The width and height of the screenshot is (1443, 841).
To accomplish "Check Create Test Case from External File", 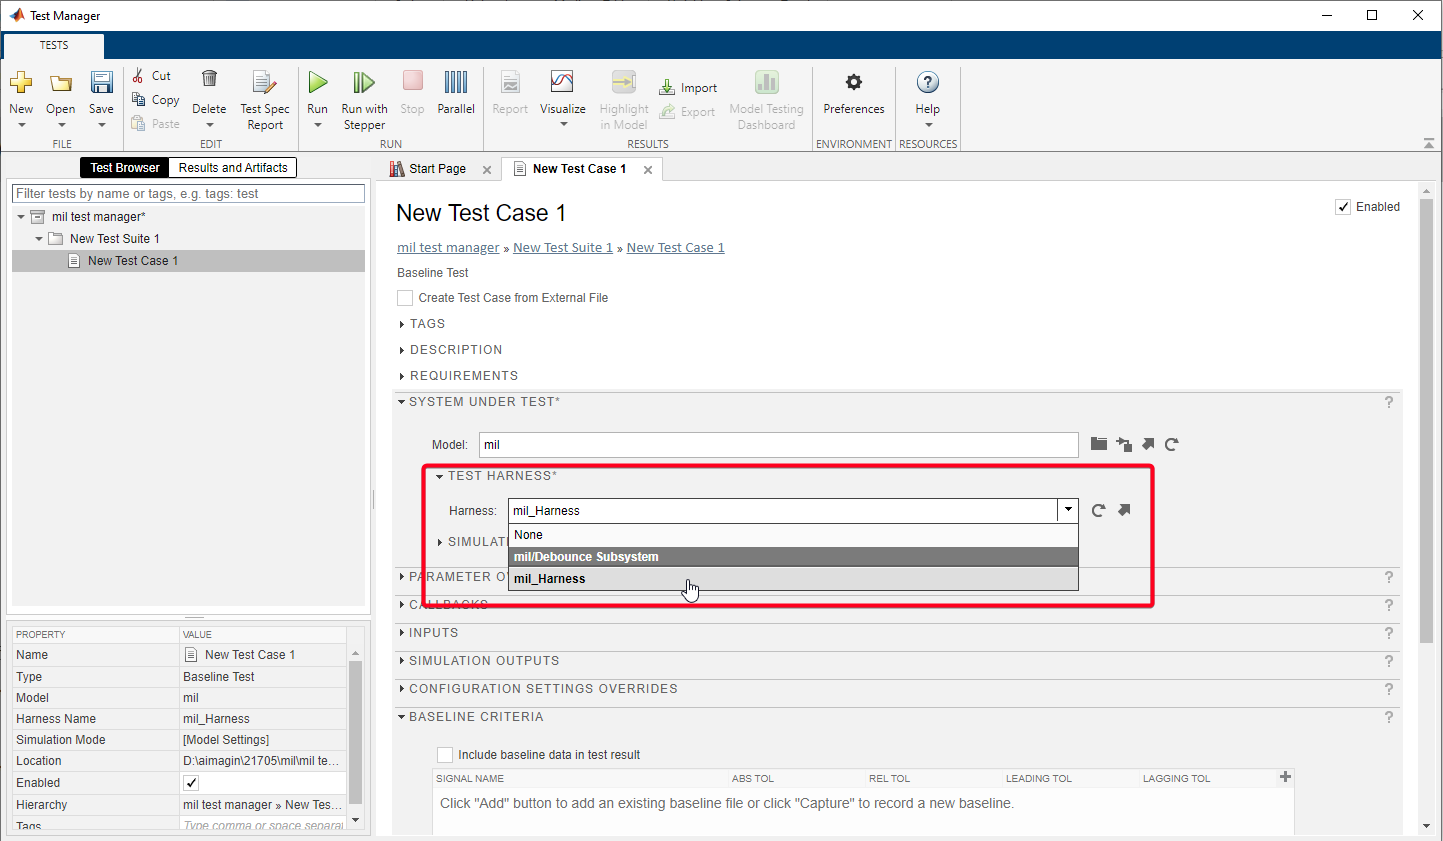I will [x=405, y=298].
